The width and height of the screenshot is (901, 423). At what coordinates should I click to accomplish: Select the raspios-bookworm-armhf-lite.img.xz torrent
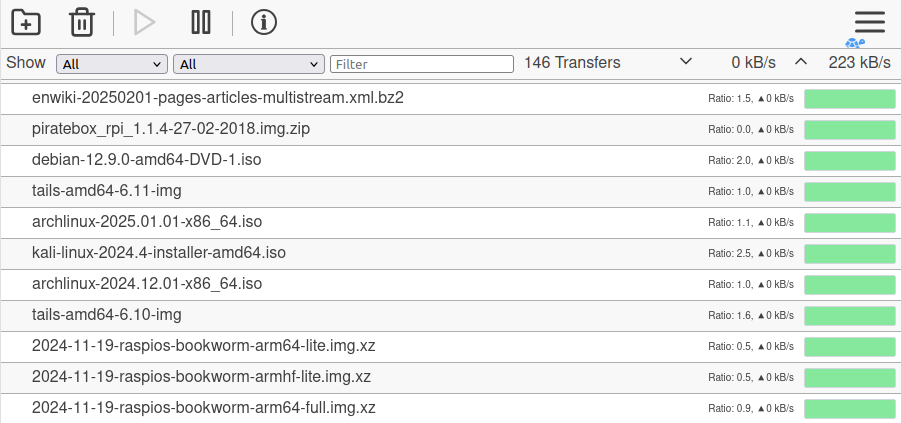click(201, 377)
